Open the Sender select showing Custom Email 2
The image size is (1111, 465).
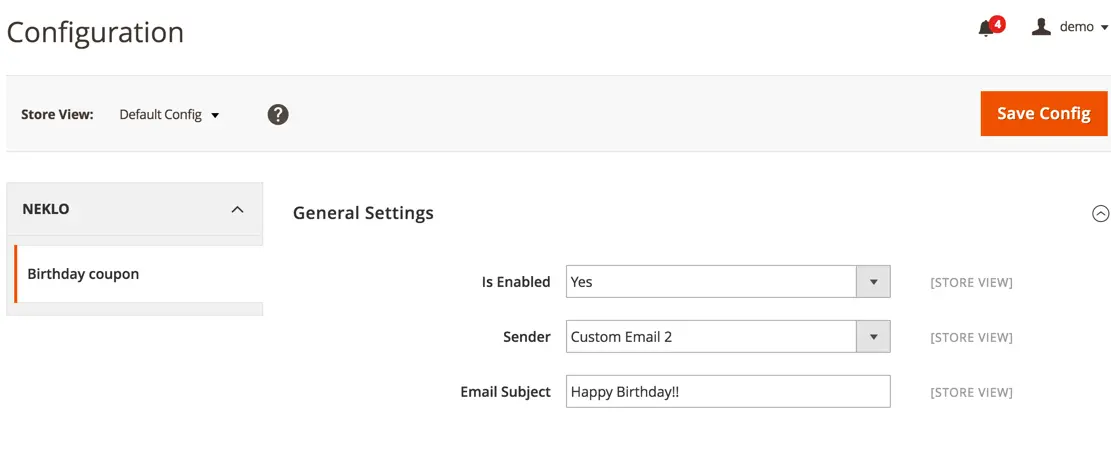coord(728,337)
